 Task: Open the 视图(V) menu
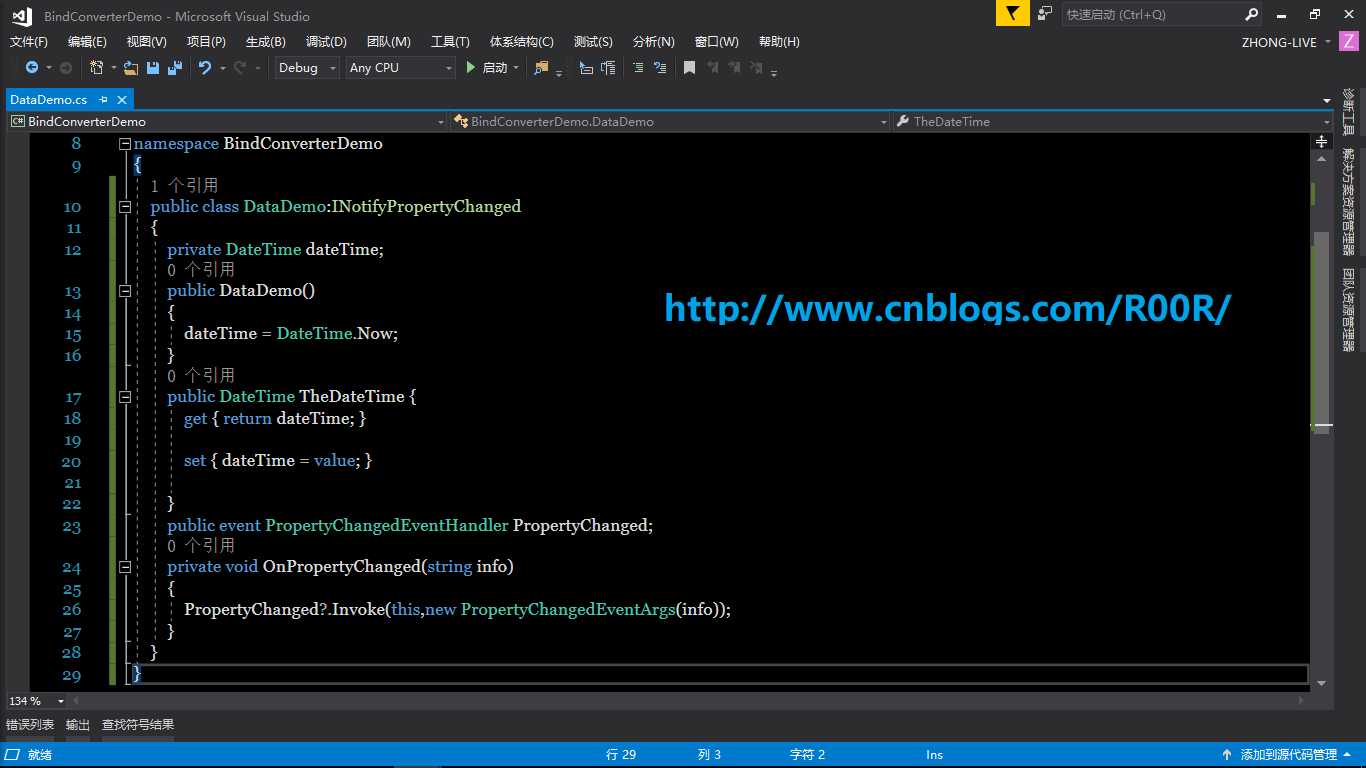[x=146, y=42]
